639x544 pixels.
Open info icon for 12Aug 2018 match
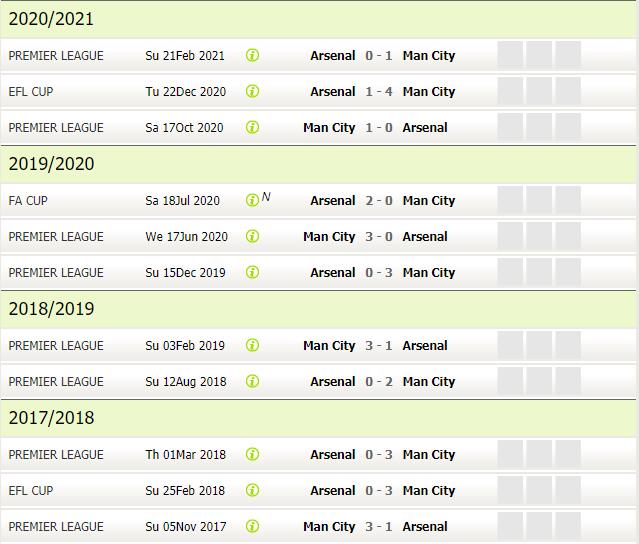[252, 381]
